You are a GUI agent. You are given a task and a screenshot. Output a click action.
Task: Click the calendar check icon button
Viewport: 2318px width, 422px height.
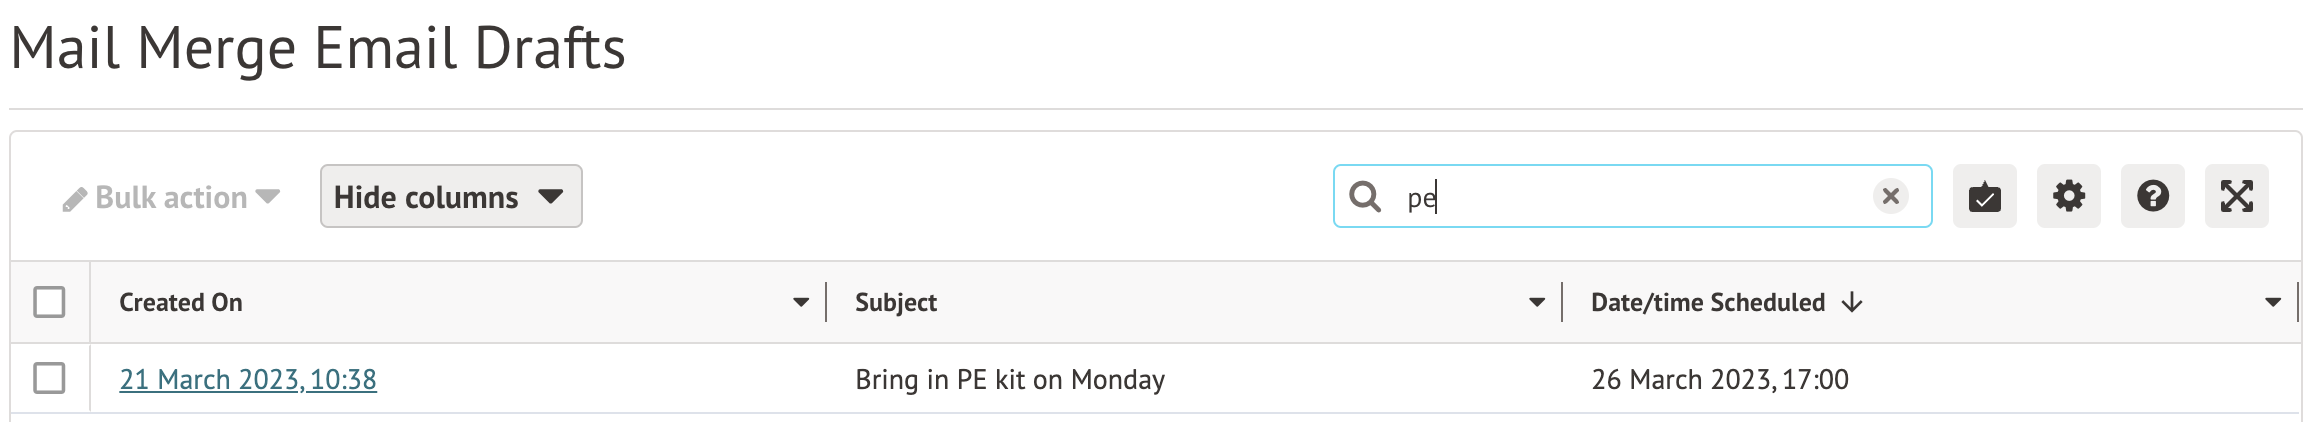click(1984, 197)
